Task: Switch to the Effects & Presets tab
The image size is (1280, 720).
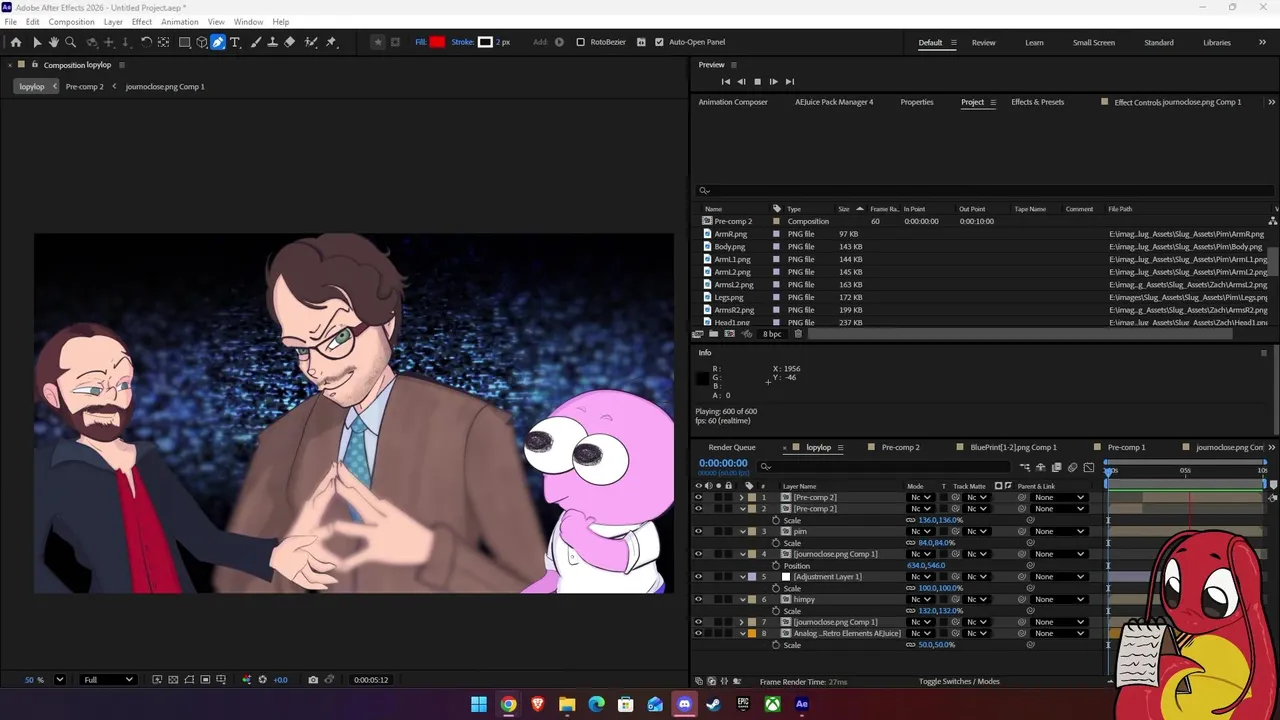Action: 1037,102
